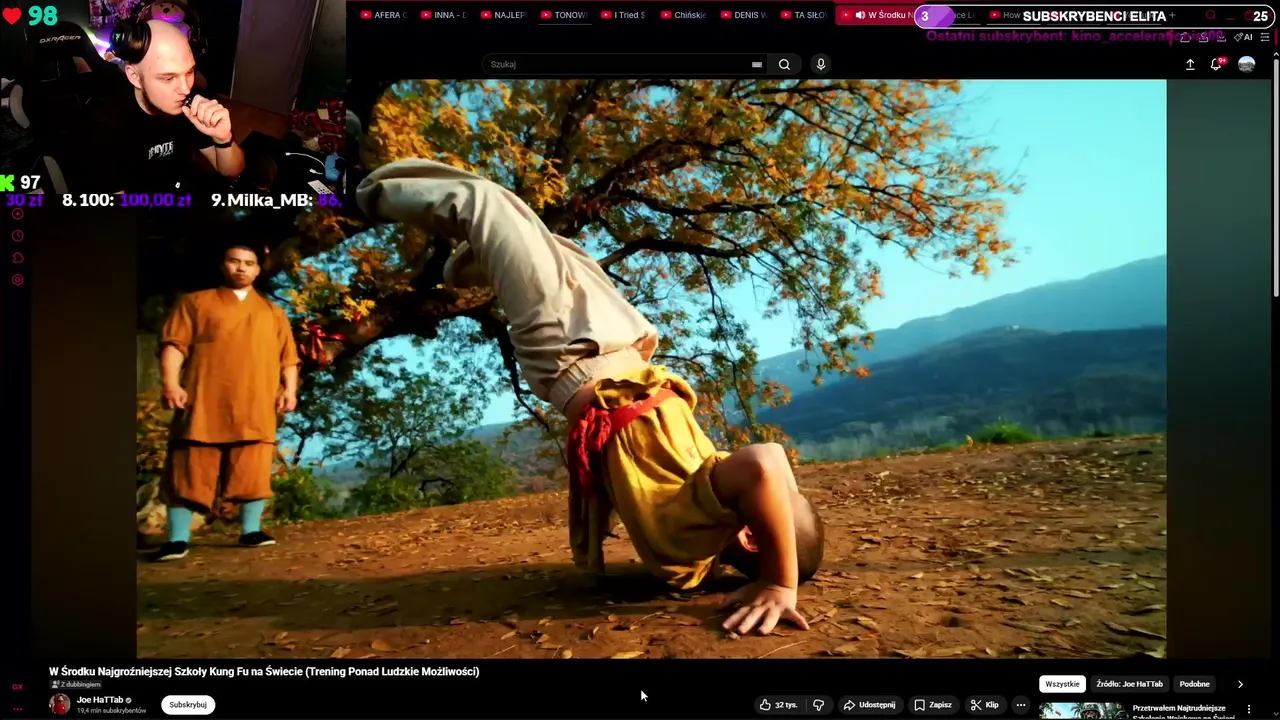Screen dimensions: 1280x720
Task: Click the 'Z dubbingiem' label
Action: [x=76, y=684]
